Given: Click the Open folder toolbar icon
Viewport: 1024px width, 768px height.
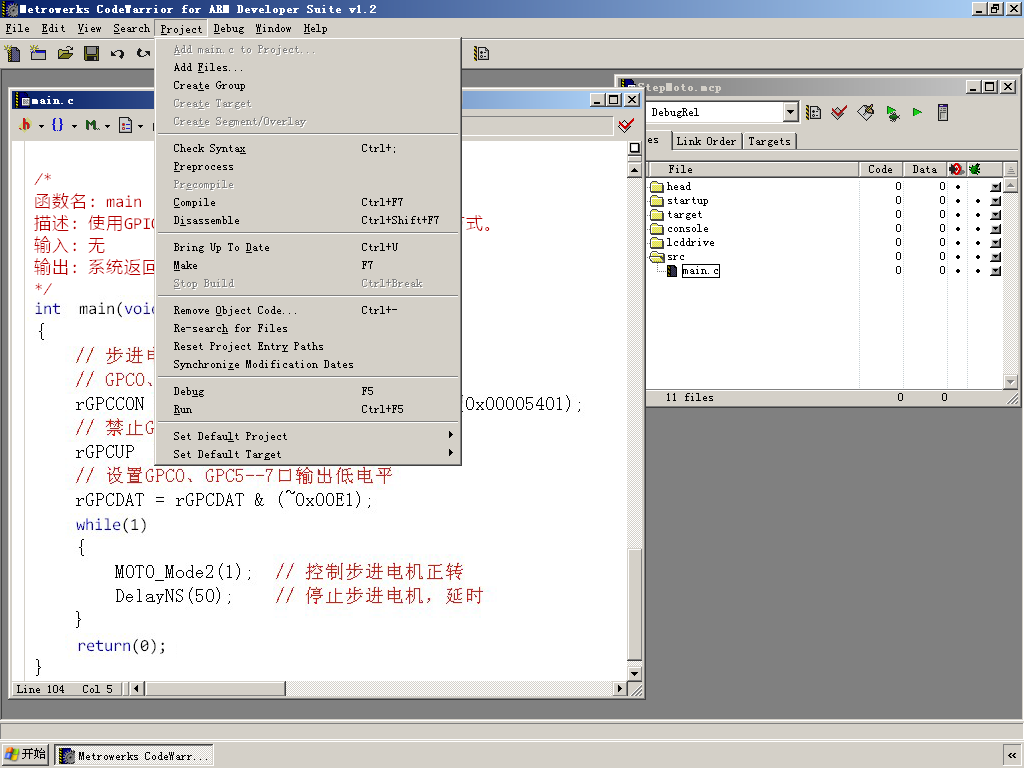Looking at the screenshot, I should (x=65, y=53).
